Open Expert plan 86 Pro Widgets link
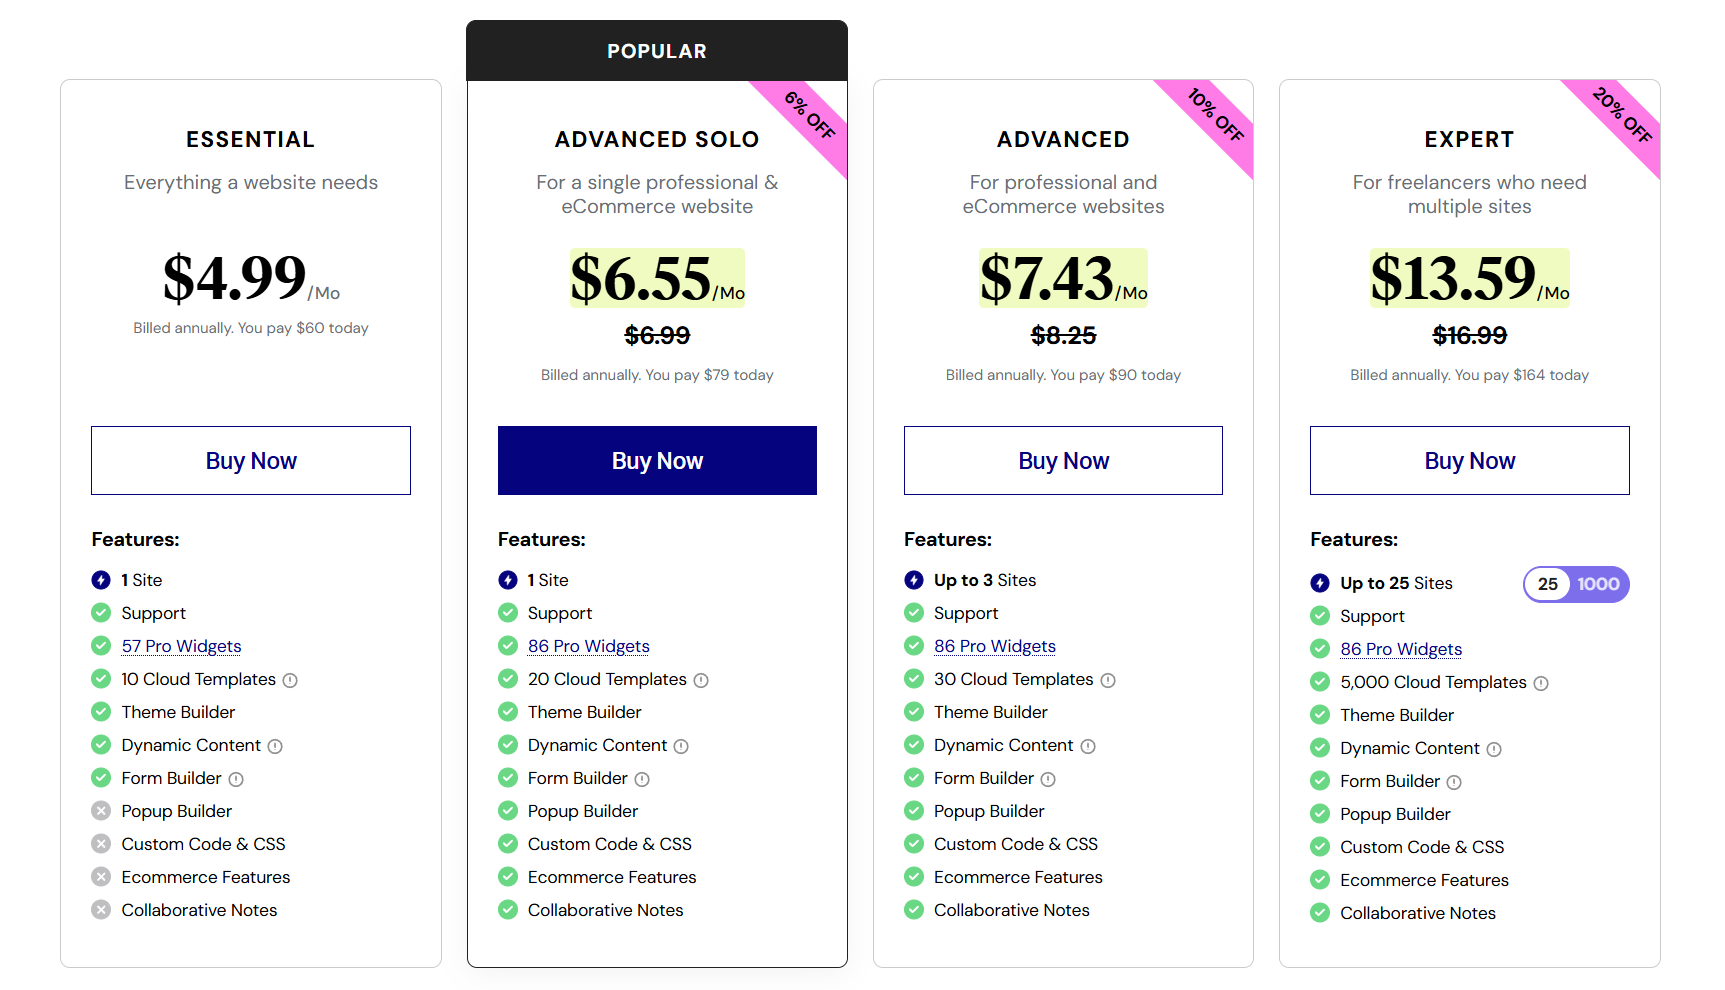This screenshot has height=990, width=1725. pyautogui.click(x=1400, y=649)
